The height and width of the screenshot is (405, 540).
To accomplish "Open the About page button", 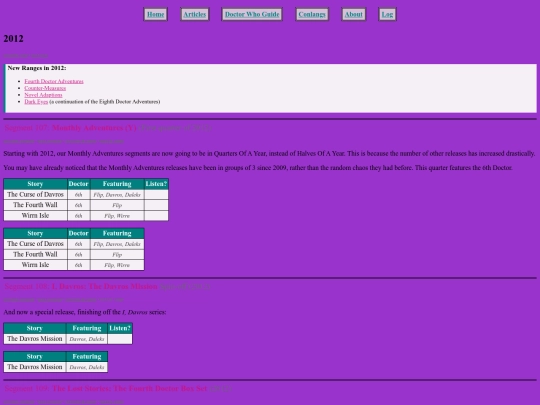I will tap(354, 14).
